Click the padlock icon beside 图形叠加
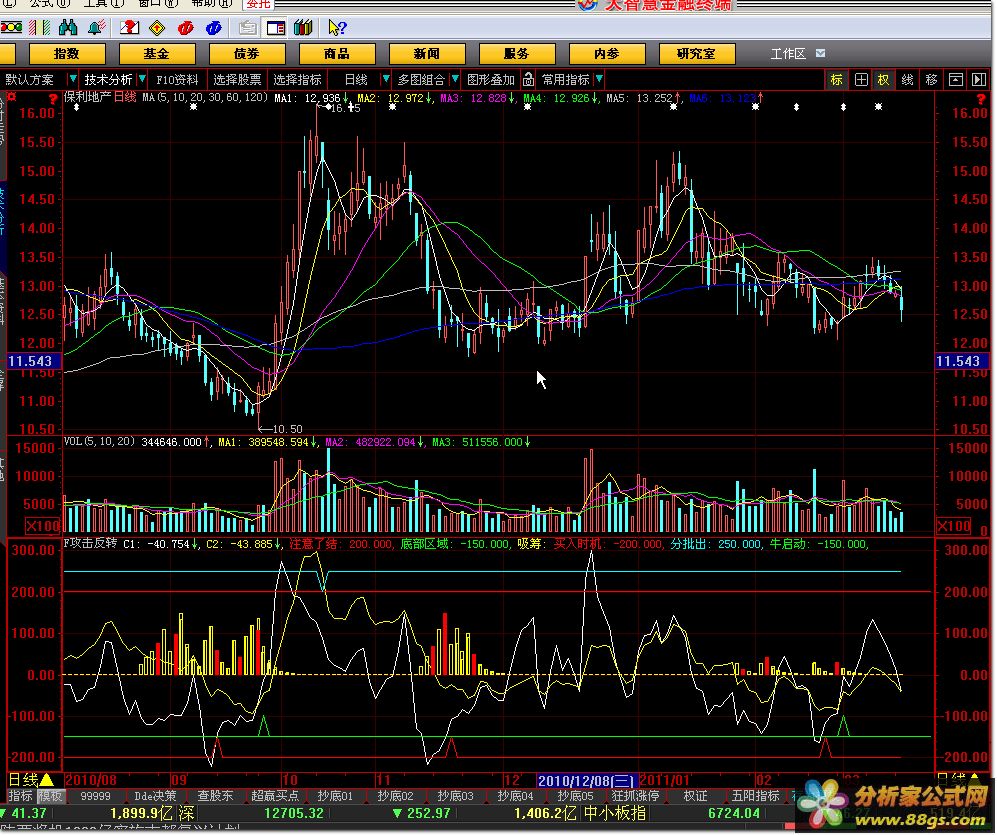This screenshot has height=835, width=997. tap(528, 79)
